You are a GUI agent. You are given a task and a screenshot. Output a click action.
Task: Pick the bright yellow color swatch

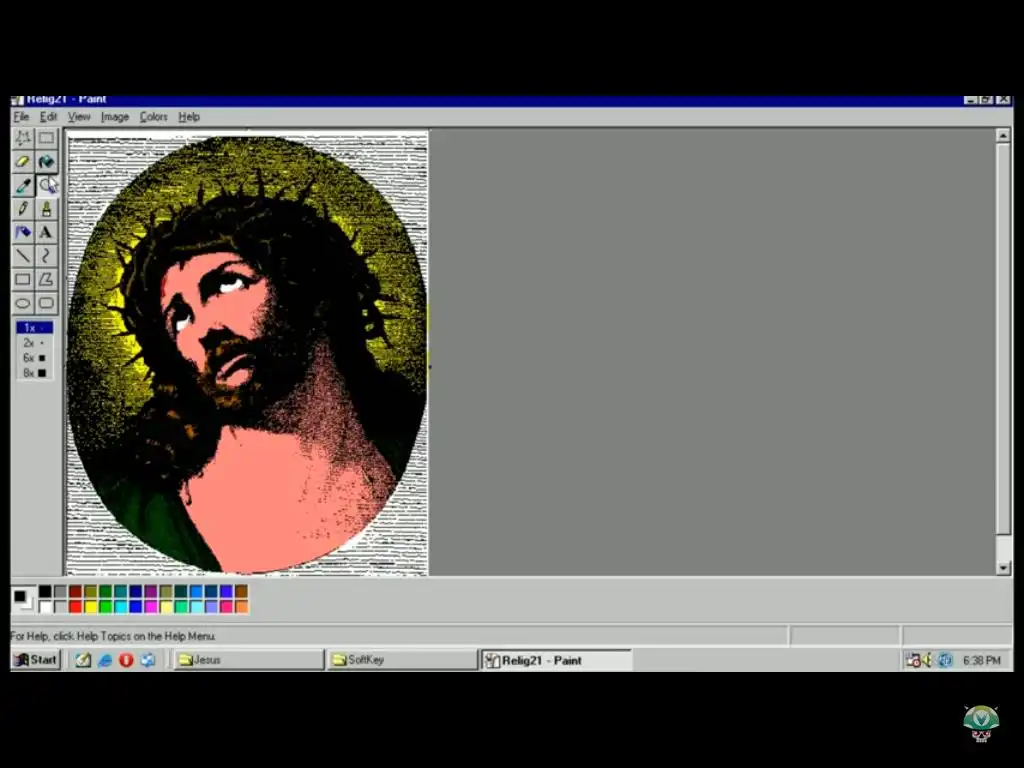[x=91, y=607]
